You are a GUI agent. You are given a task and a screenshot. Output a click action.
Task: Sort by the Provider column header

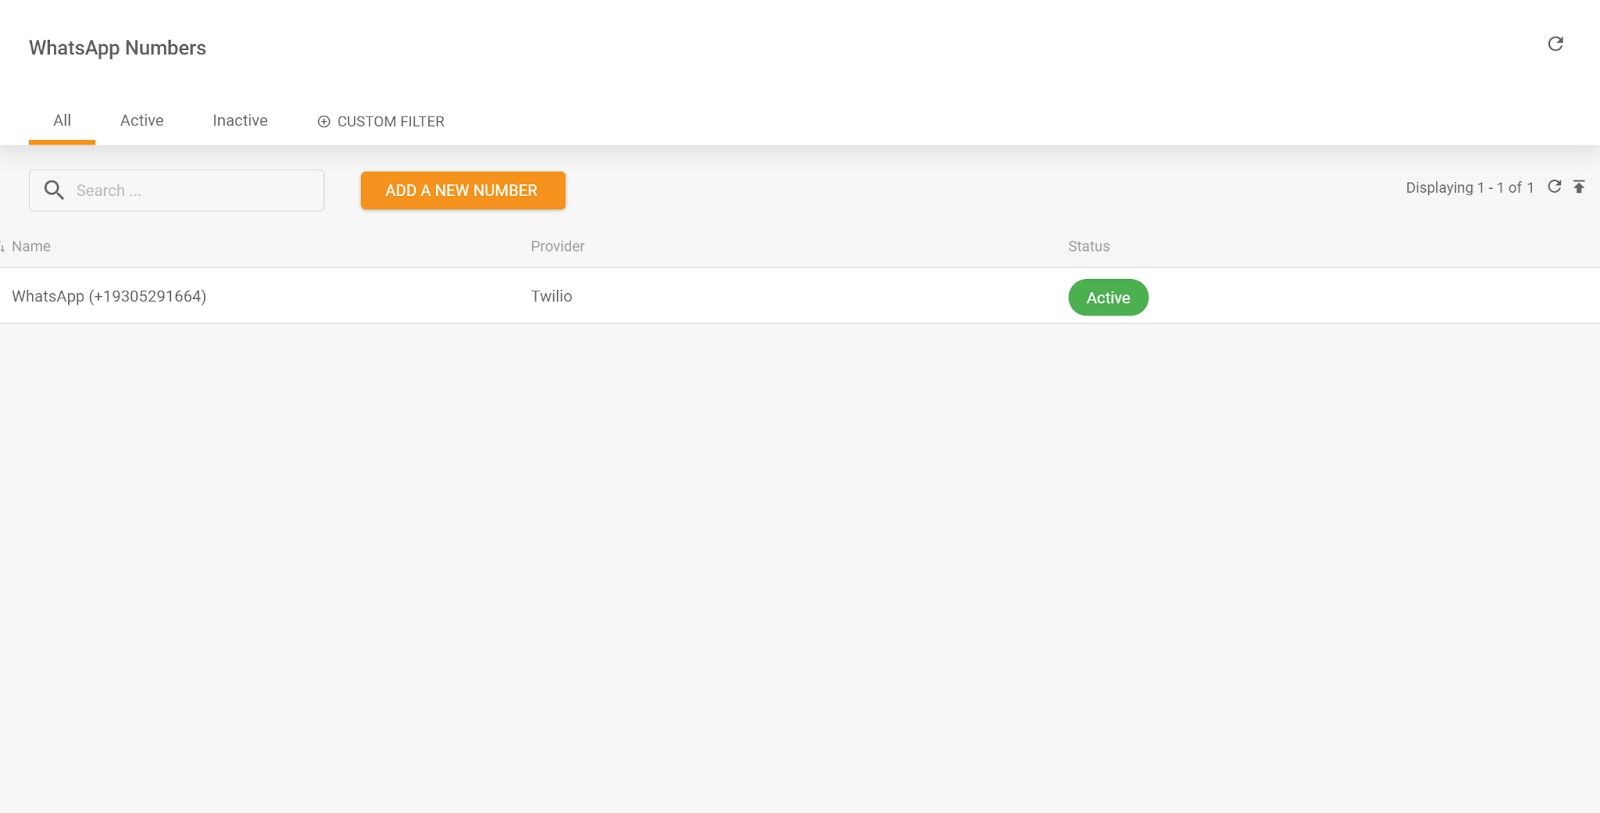click(557, 247)
